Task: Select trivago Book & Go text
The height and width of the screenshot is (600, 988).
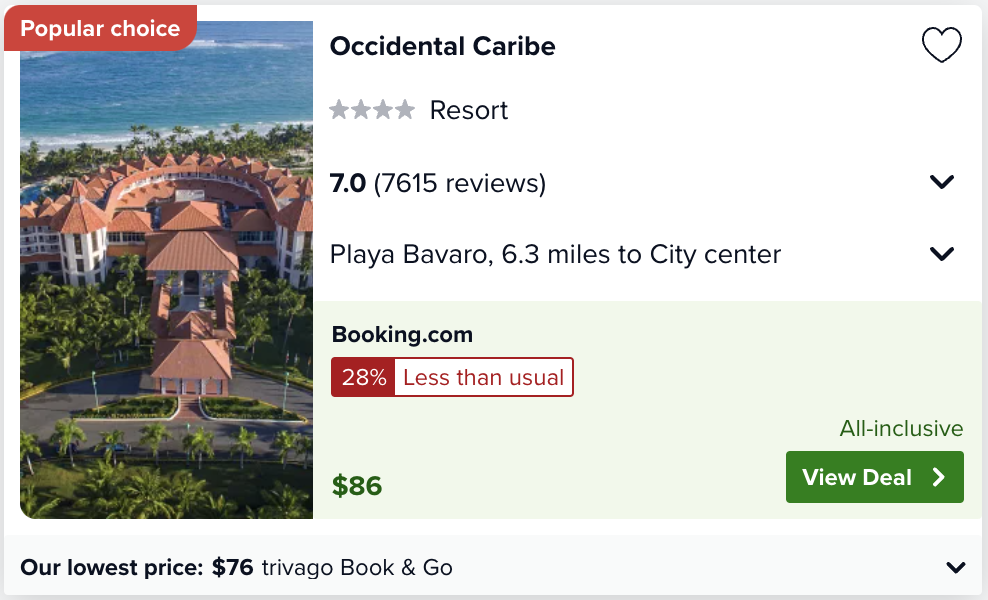Action: (x=357, y=567)
